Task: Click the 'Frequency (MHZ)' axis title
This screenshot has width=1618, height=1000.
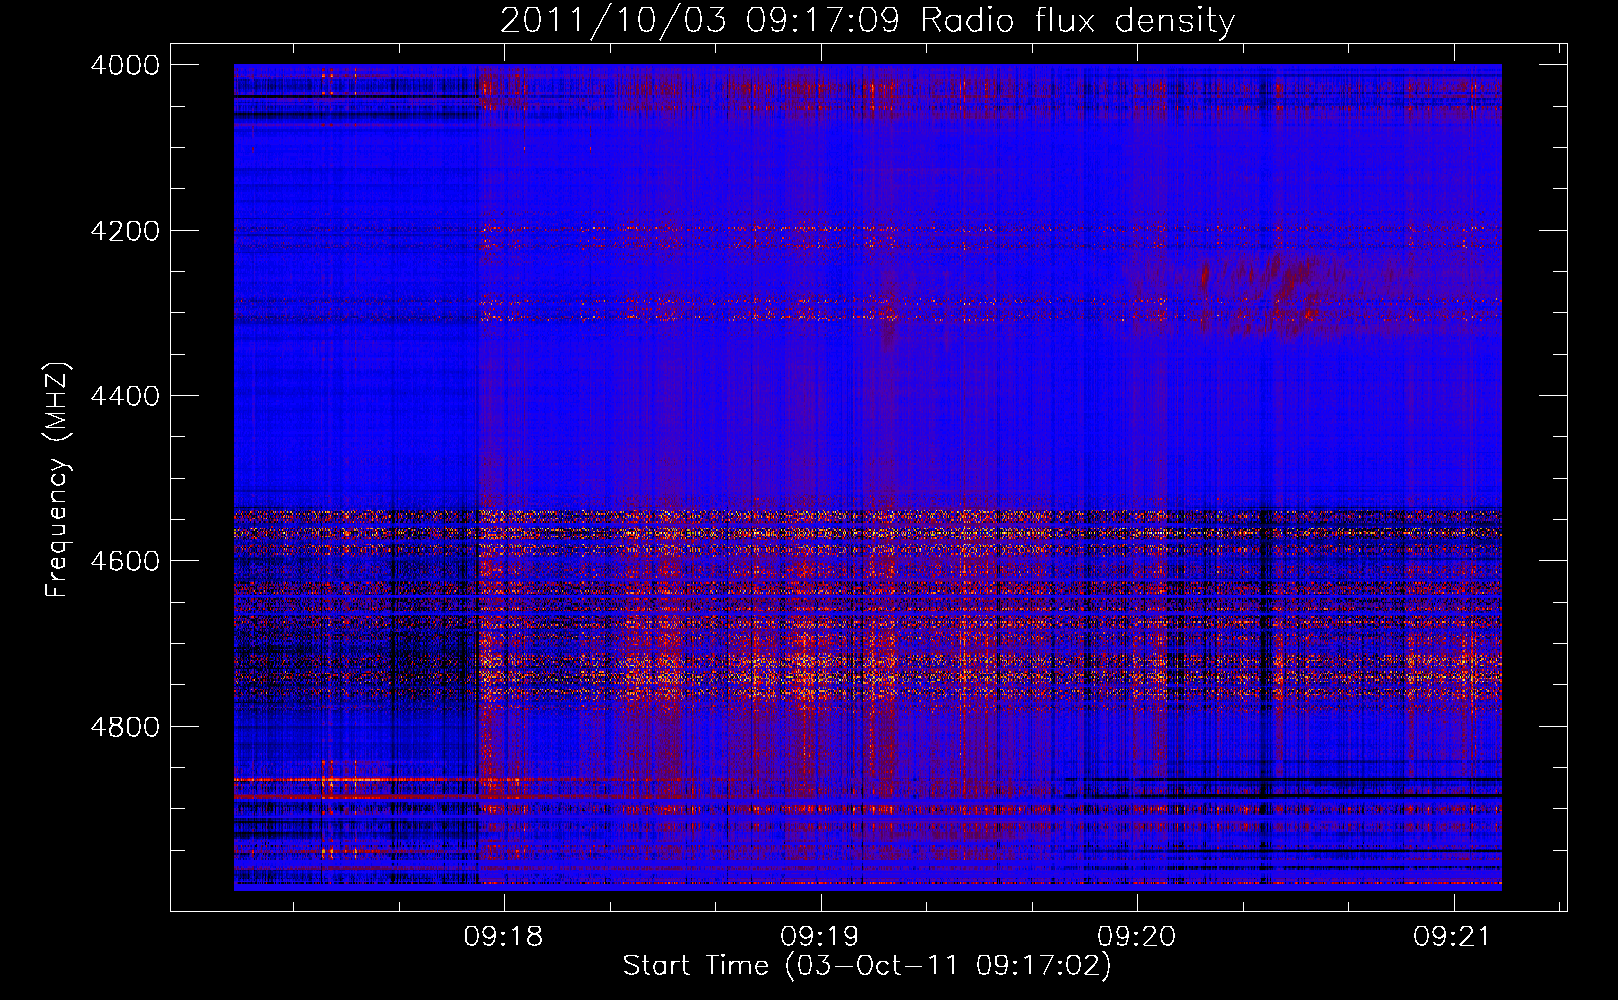Action: (58, 480)
